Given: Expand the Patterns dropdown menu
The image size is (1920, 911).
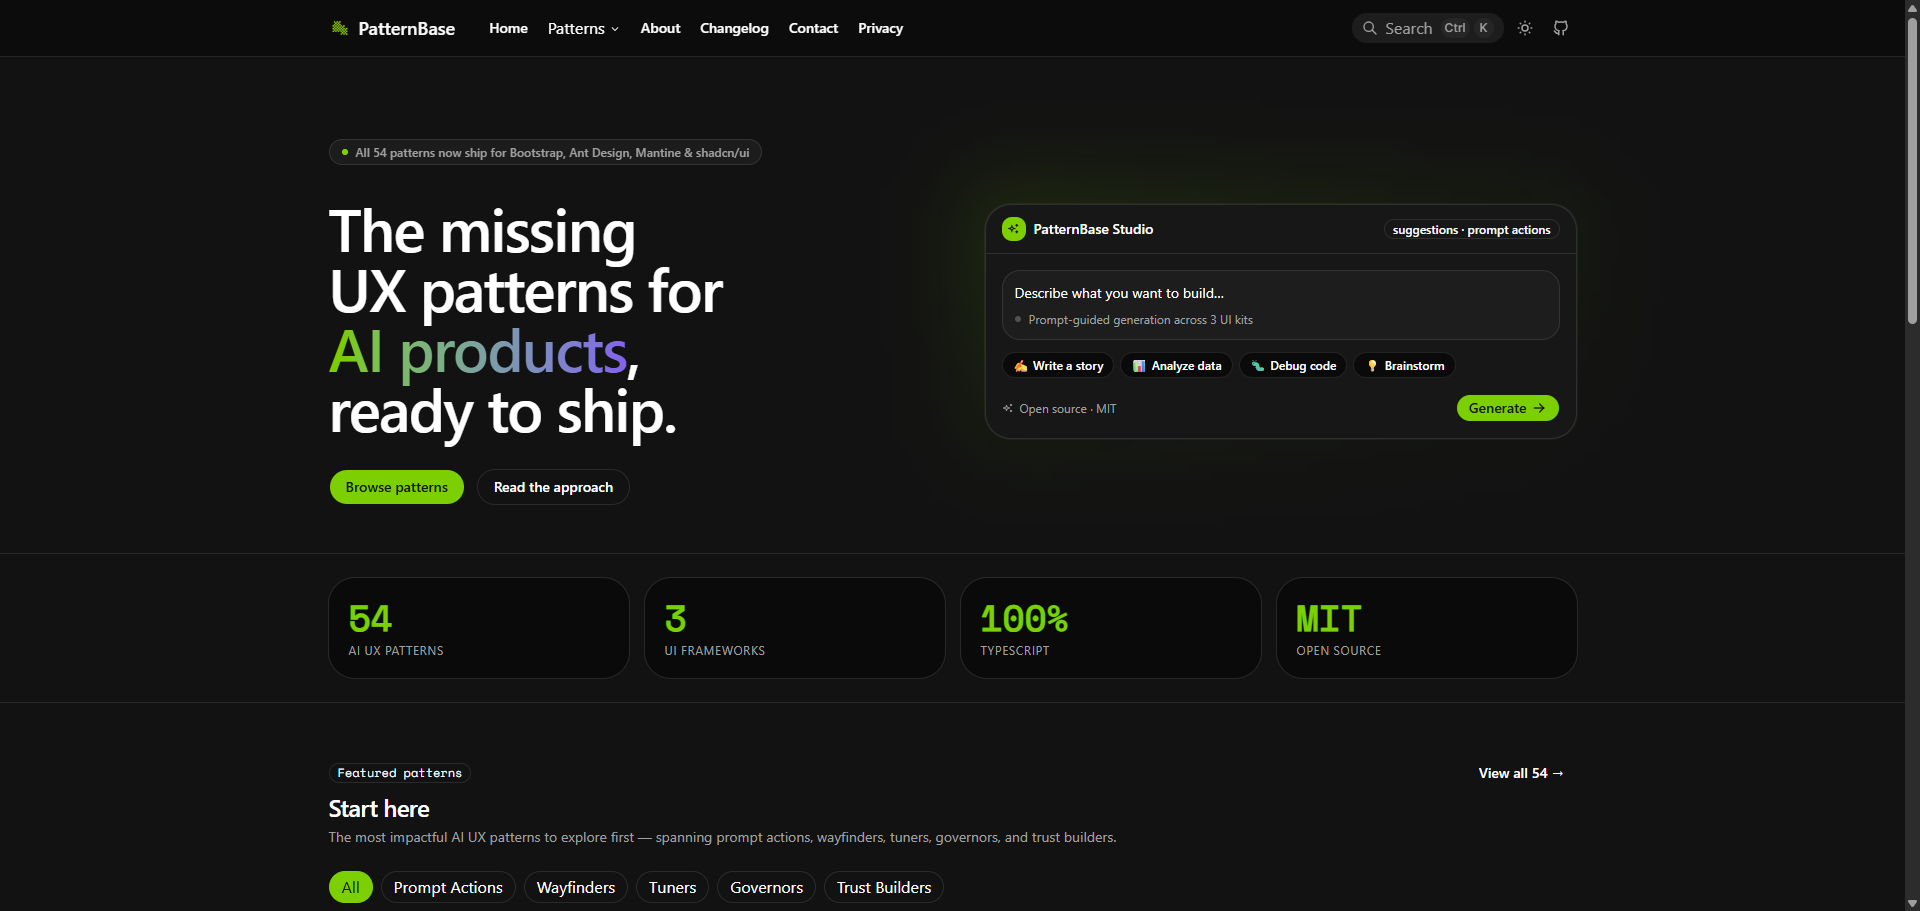Looking at the screenshot, I should 583,28.
